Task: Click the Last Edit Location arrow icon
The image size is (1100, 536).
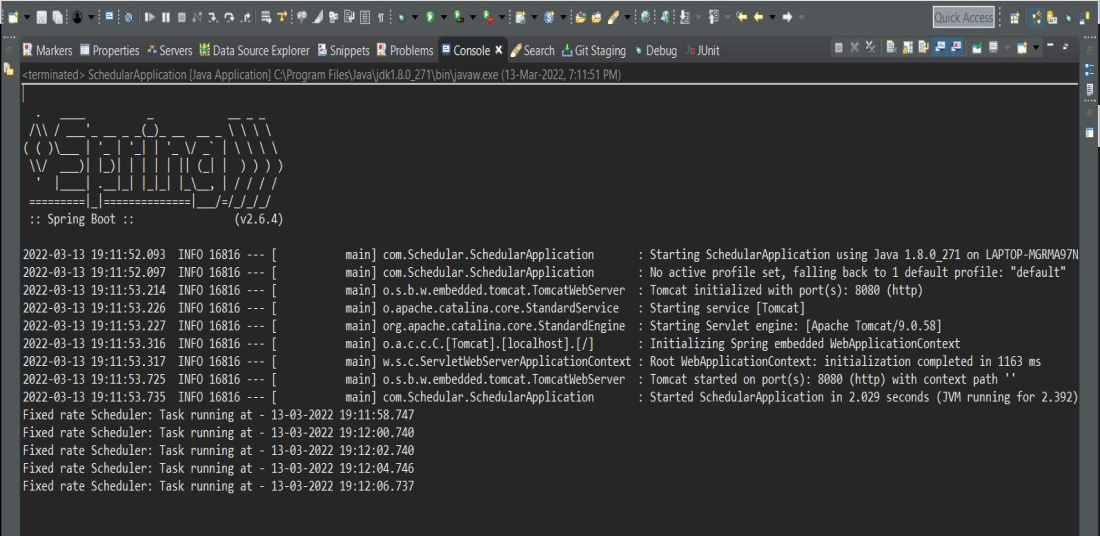Action: (742, 17)
